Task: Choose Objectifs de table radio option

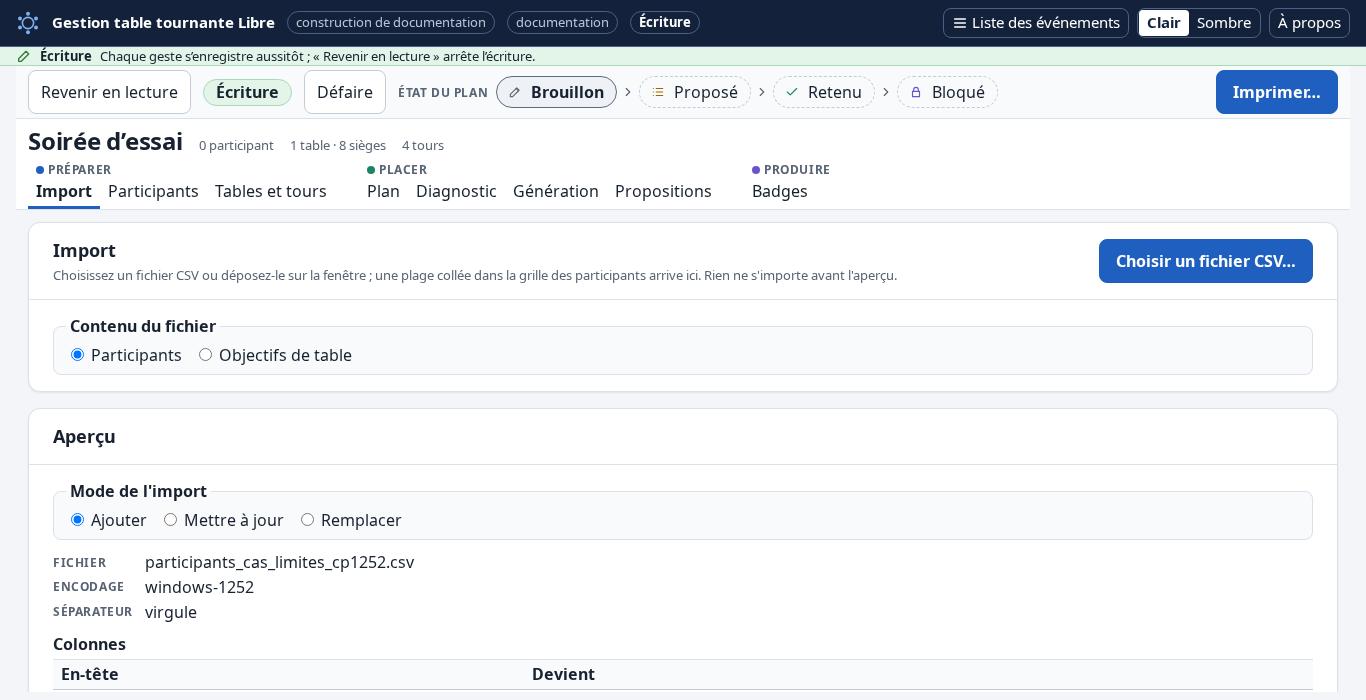Action: (x=205, y=355)
